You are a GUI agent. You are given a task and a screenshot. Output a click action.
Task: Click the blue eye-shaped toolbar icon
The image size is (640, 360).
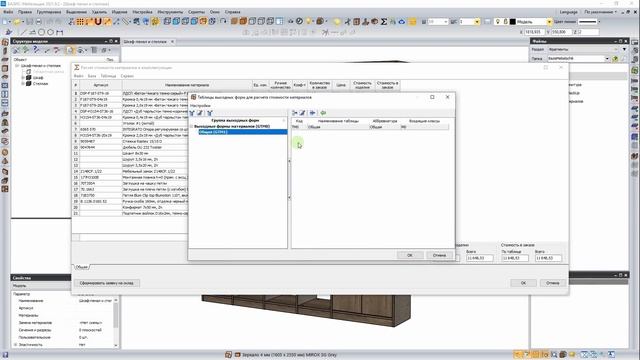pyautogui.click(x=402, y=21)
